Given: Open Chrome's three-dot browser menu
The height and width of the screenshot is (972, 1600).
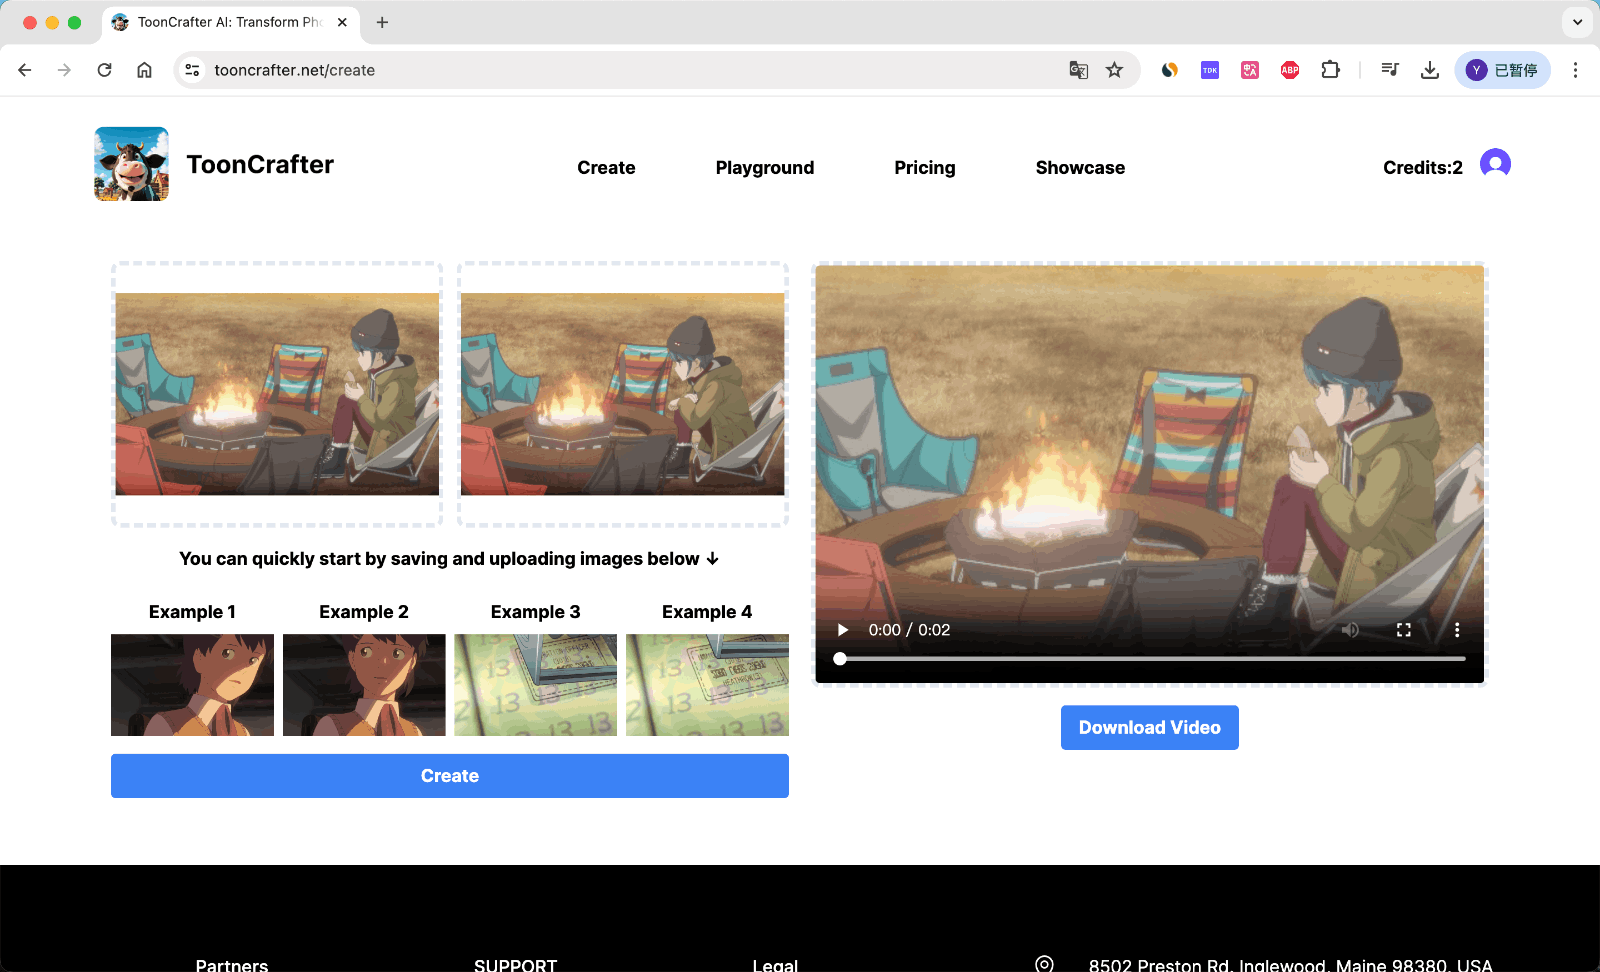Looking at the screenshot, I should click(1576, 70).
